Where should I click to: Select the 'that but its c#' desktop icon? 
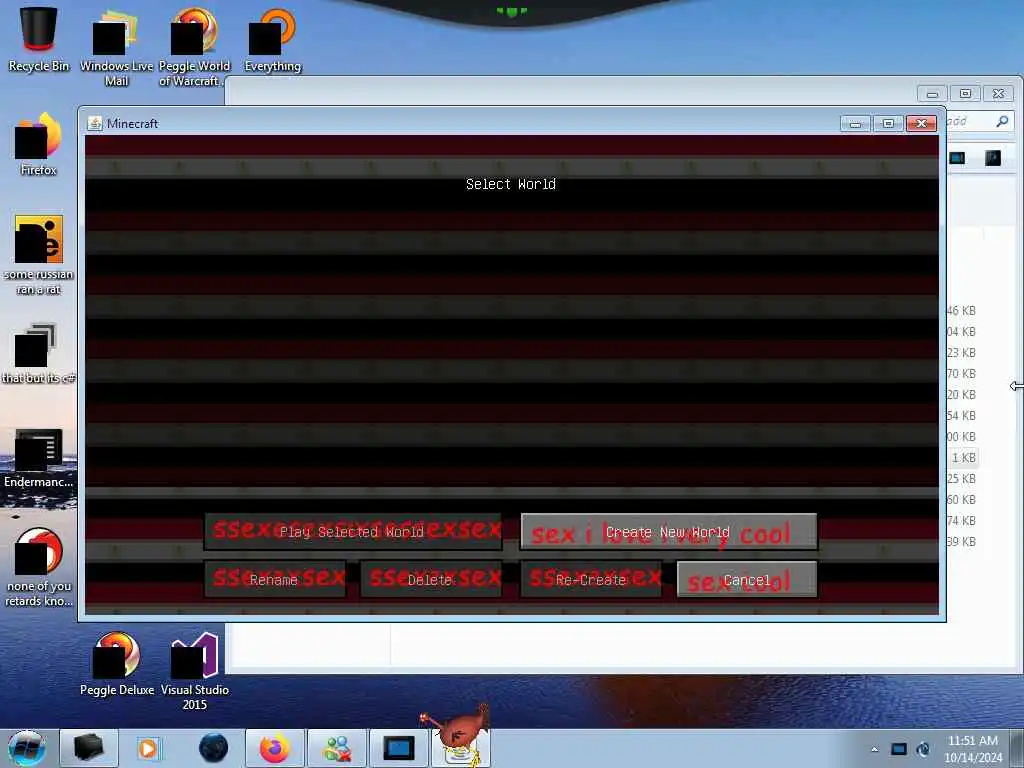(39, 353)
